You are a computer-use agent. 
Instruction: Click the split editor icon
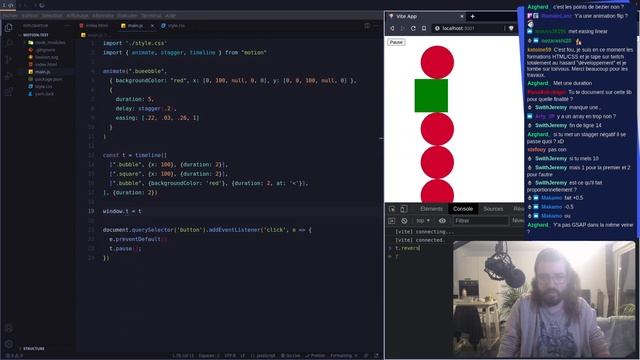[367, 26]
